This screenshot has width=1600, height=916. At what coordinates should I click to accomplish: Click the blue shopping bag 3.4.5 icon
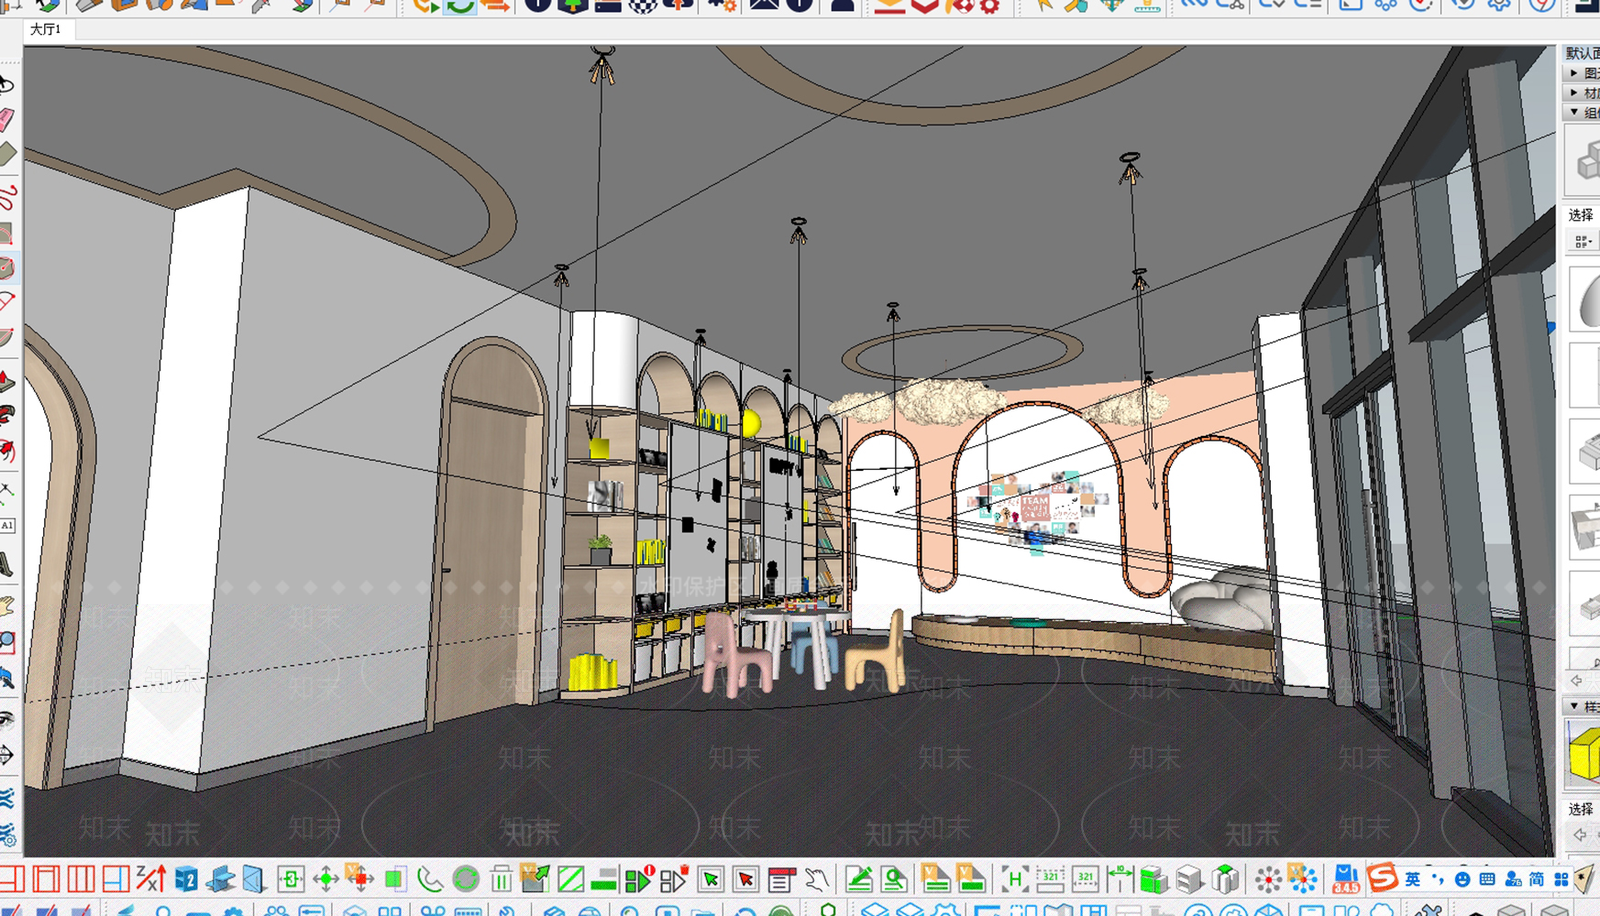tap(1346, 880)
